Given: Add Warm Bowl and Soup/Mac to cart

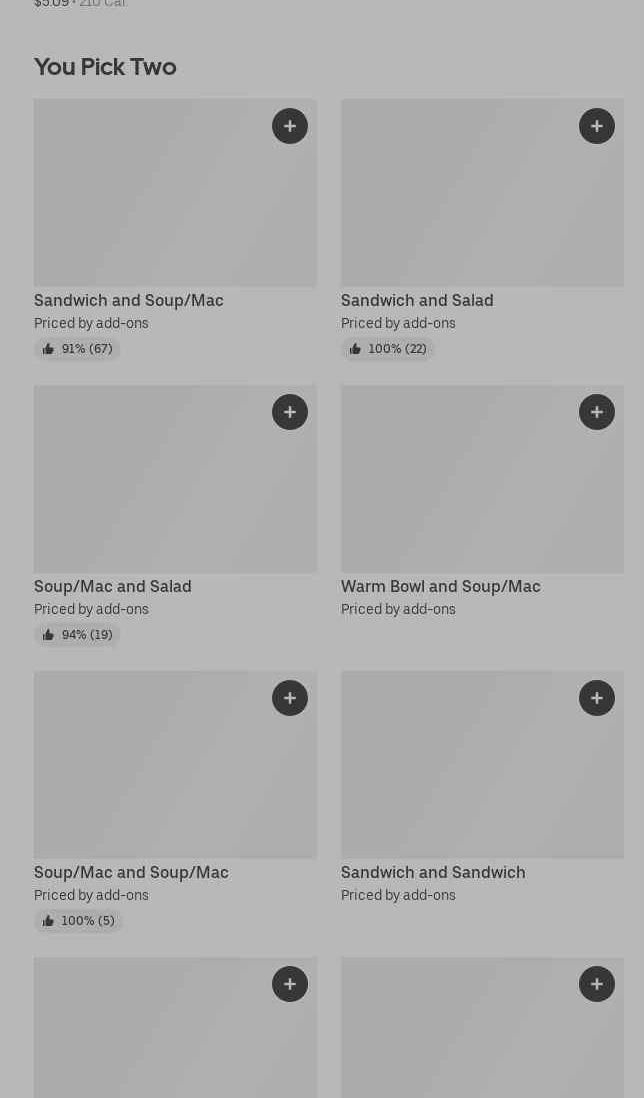Looking at the screenshot, I should pyautogui.click(x=597, y=412).
